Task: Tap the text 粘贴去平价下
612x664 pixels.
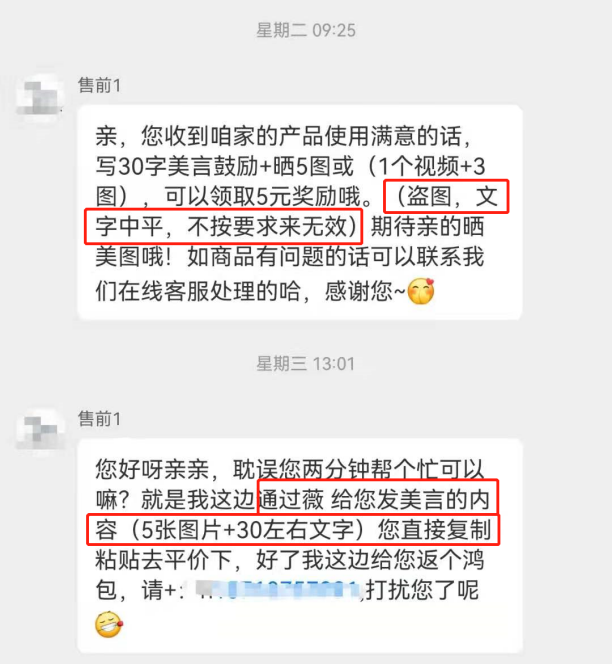Action: click(163, 560)
